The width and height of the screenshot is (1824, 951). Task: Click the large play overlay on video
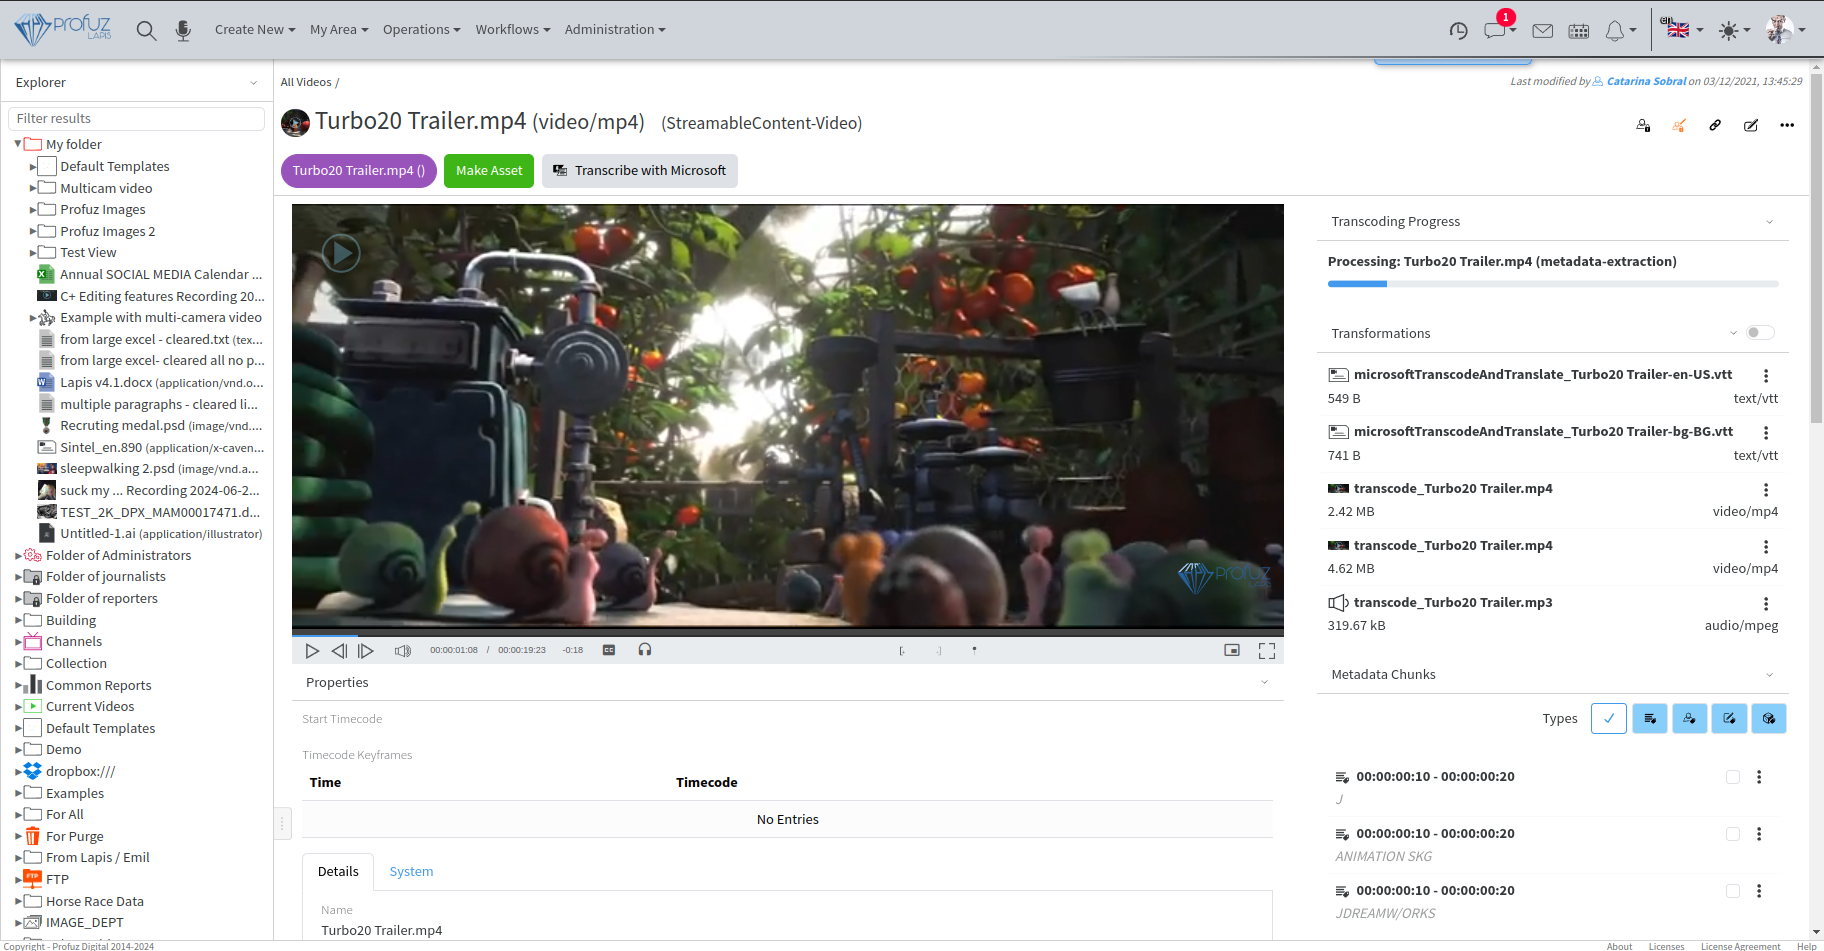coord(341,253)
